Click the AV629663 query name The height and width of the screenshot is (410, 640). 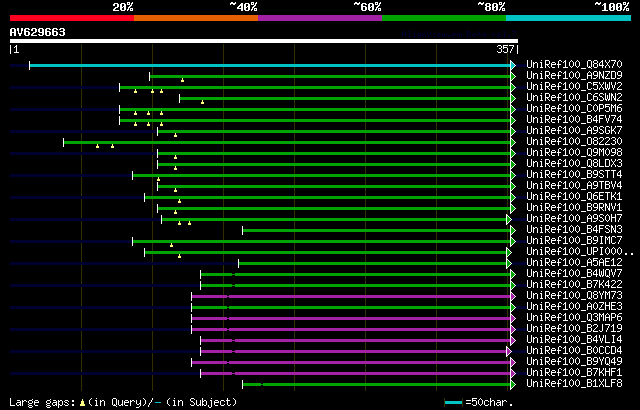click(x=38, y=32)
